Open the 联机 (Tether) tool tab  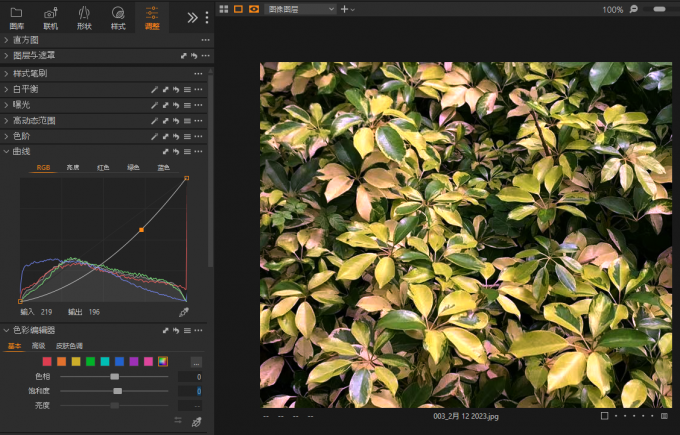coord(50,19)
